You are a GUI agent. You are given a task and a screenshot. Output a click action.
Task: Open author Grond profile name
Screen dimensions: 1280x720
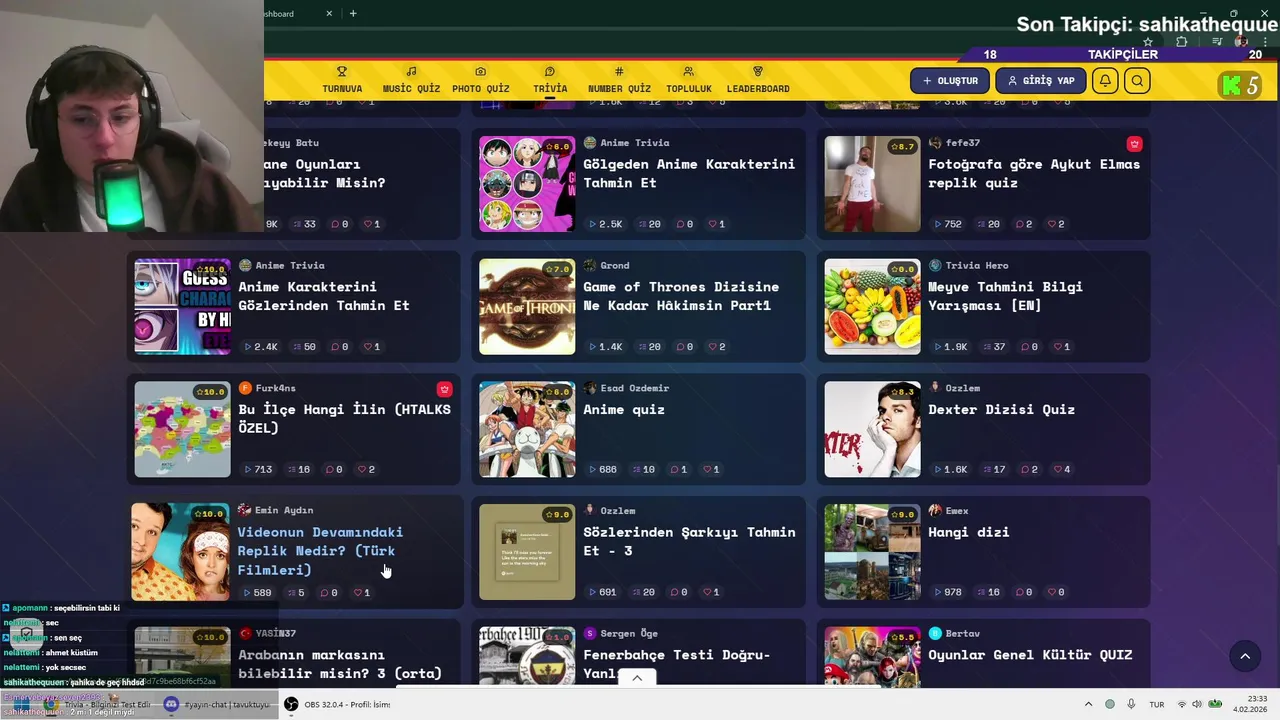click(x=614, y=266)
